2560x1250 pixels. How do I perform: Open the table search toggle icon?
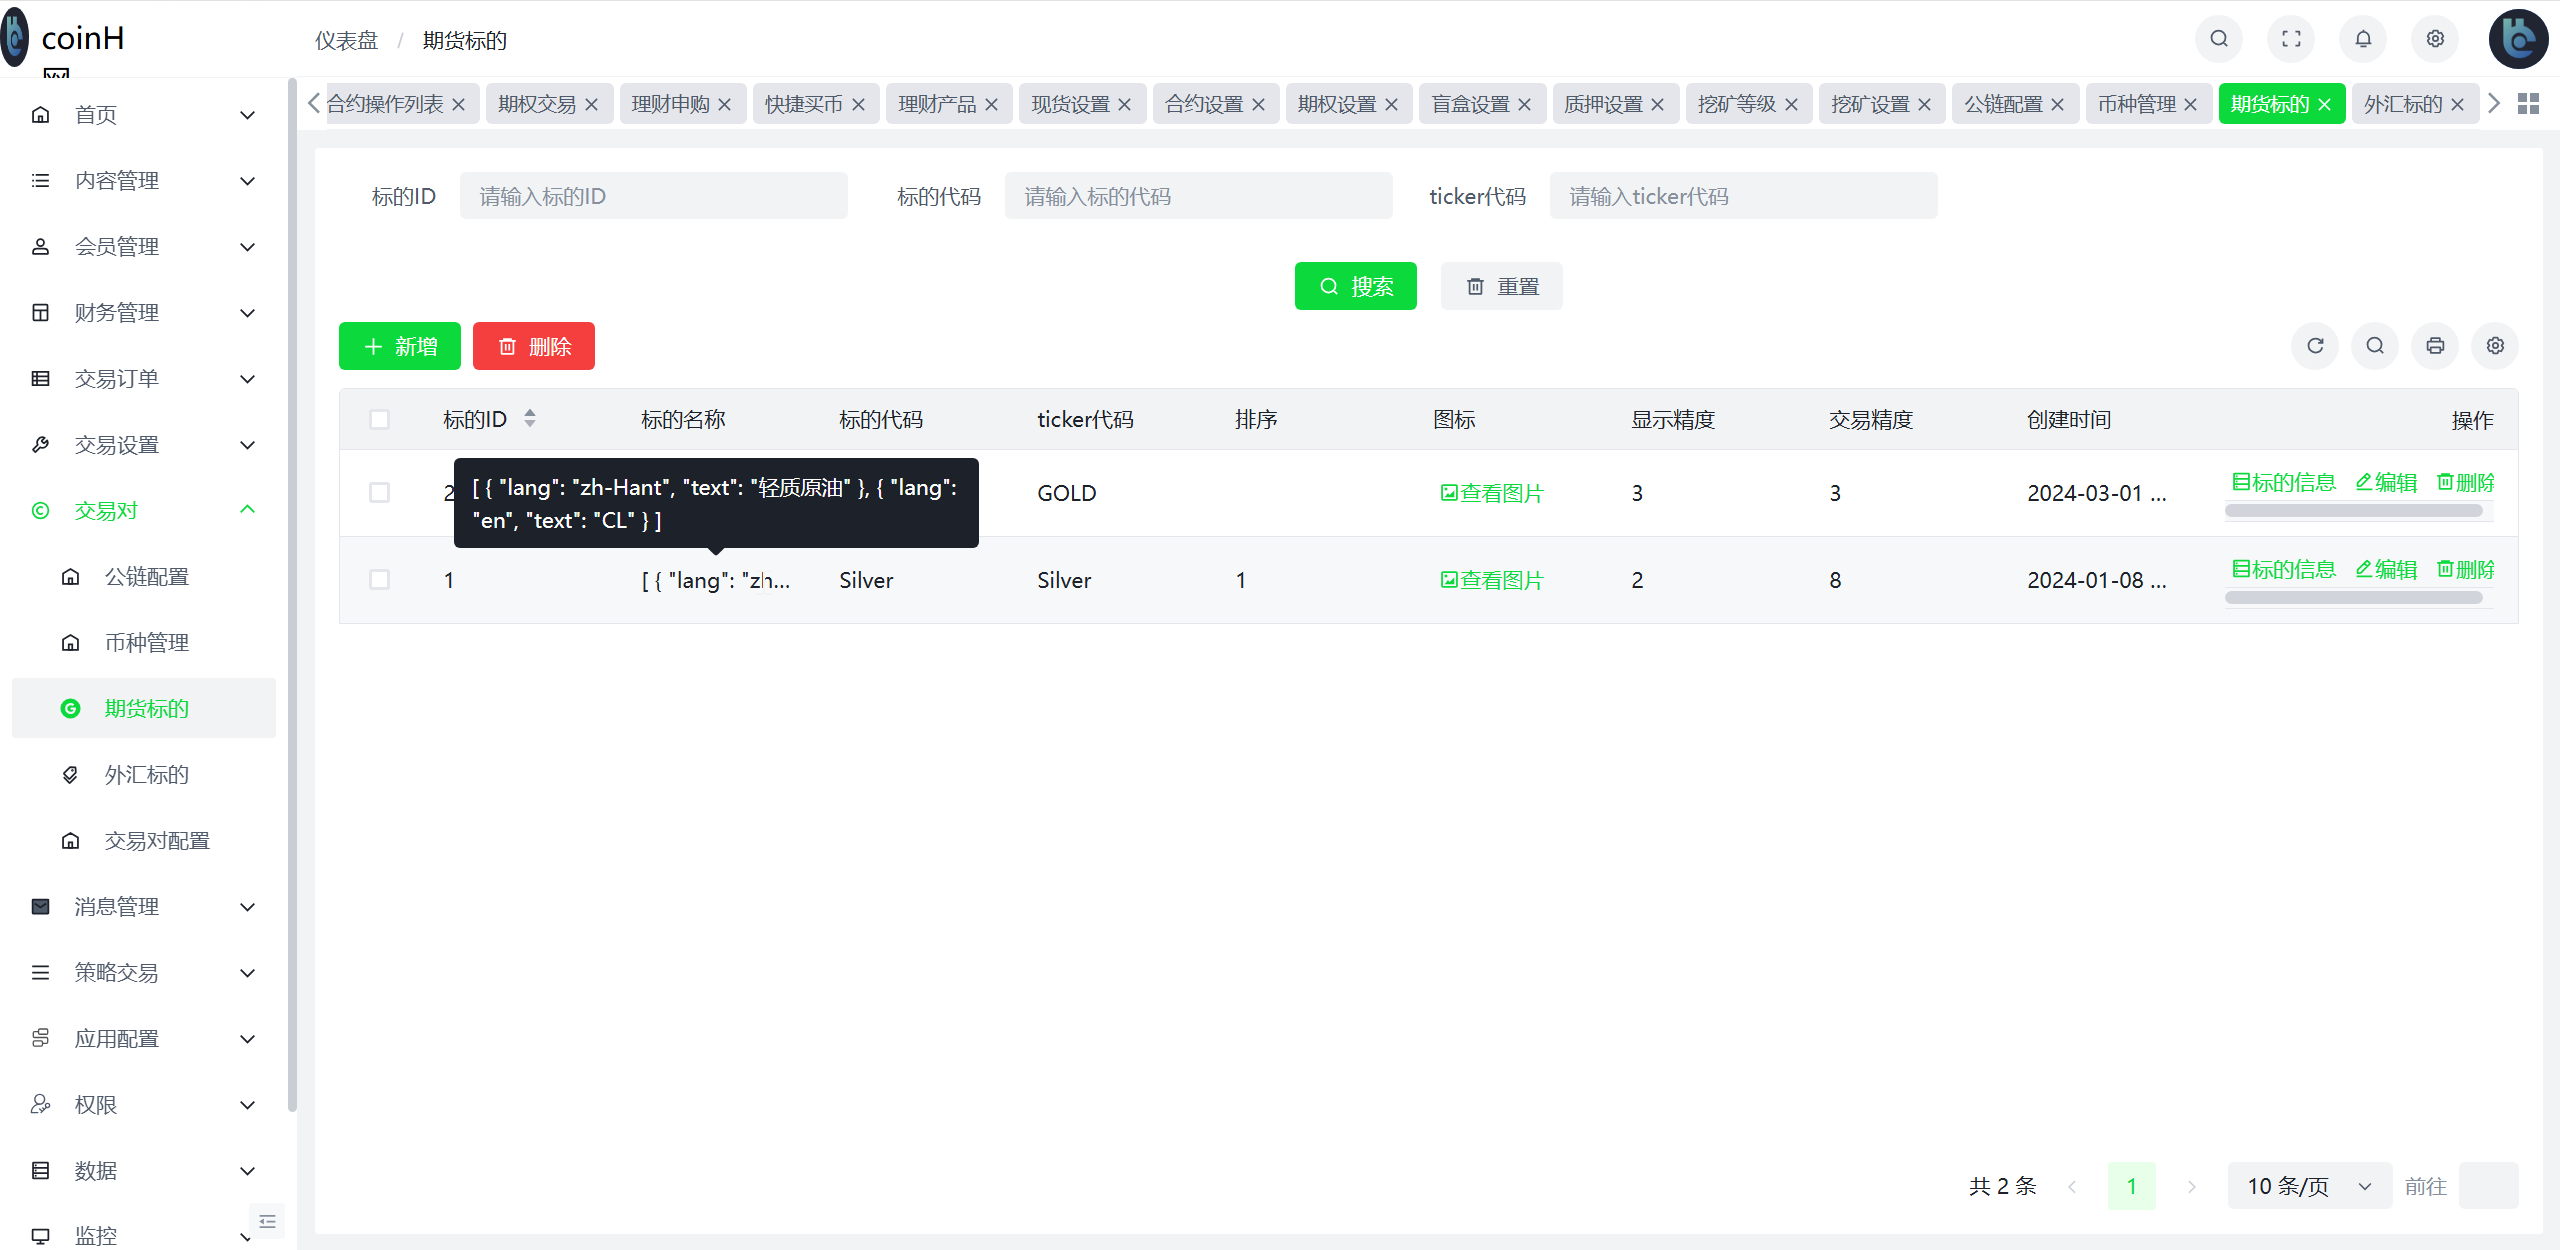pos(2375,345)
